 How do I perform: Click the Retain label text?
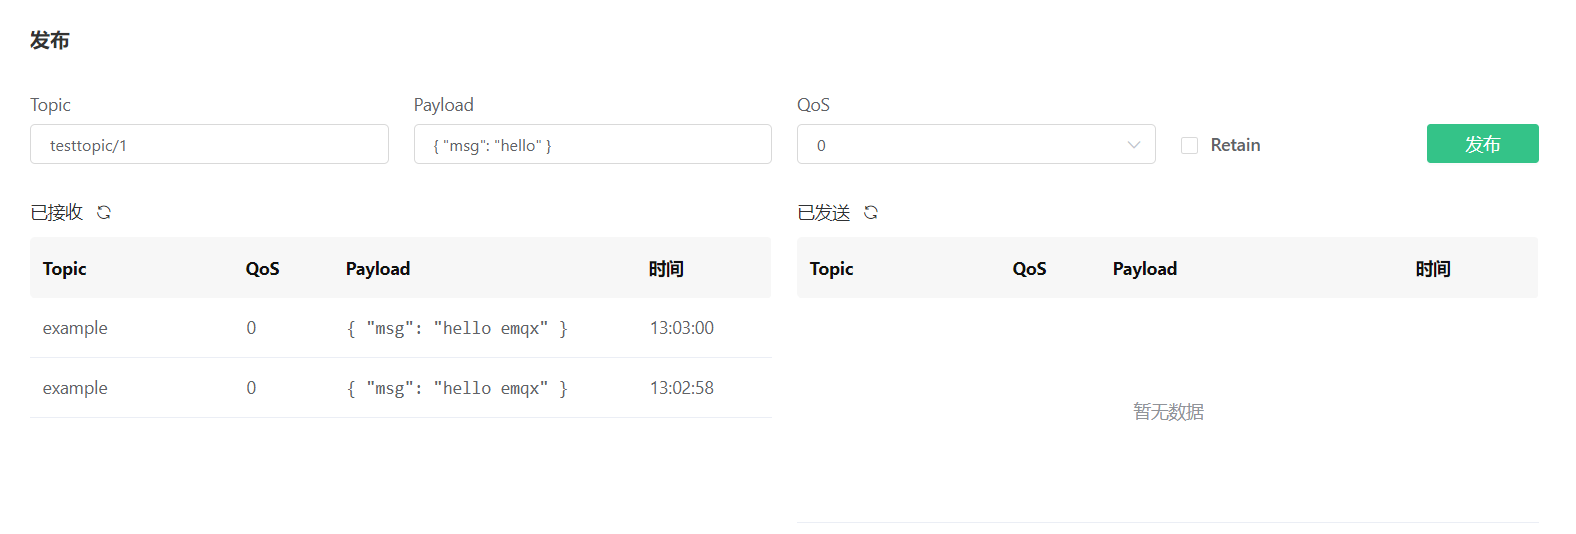click(1235, 145)
